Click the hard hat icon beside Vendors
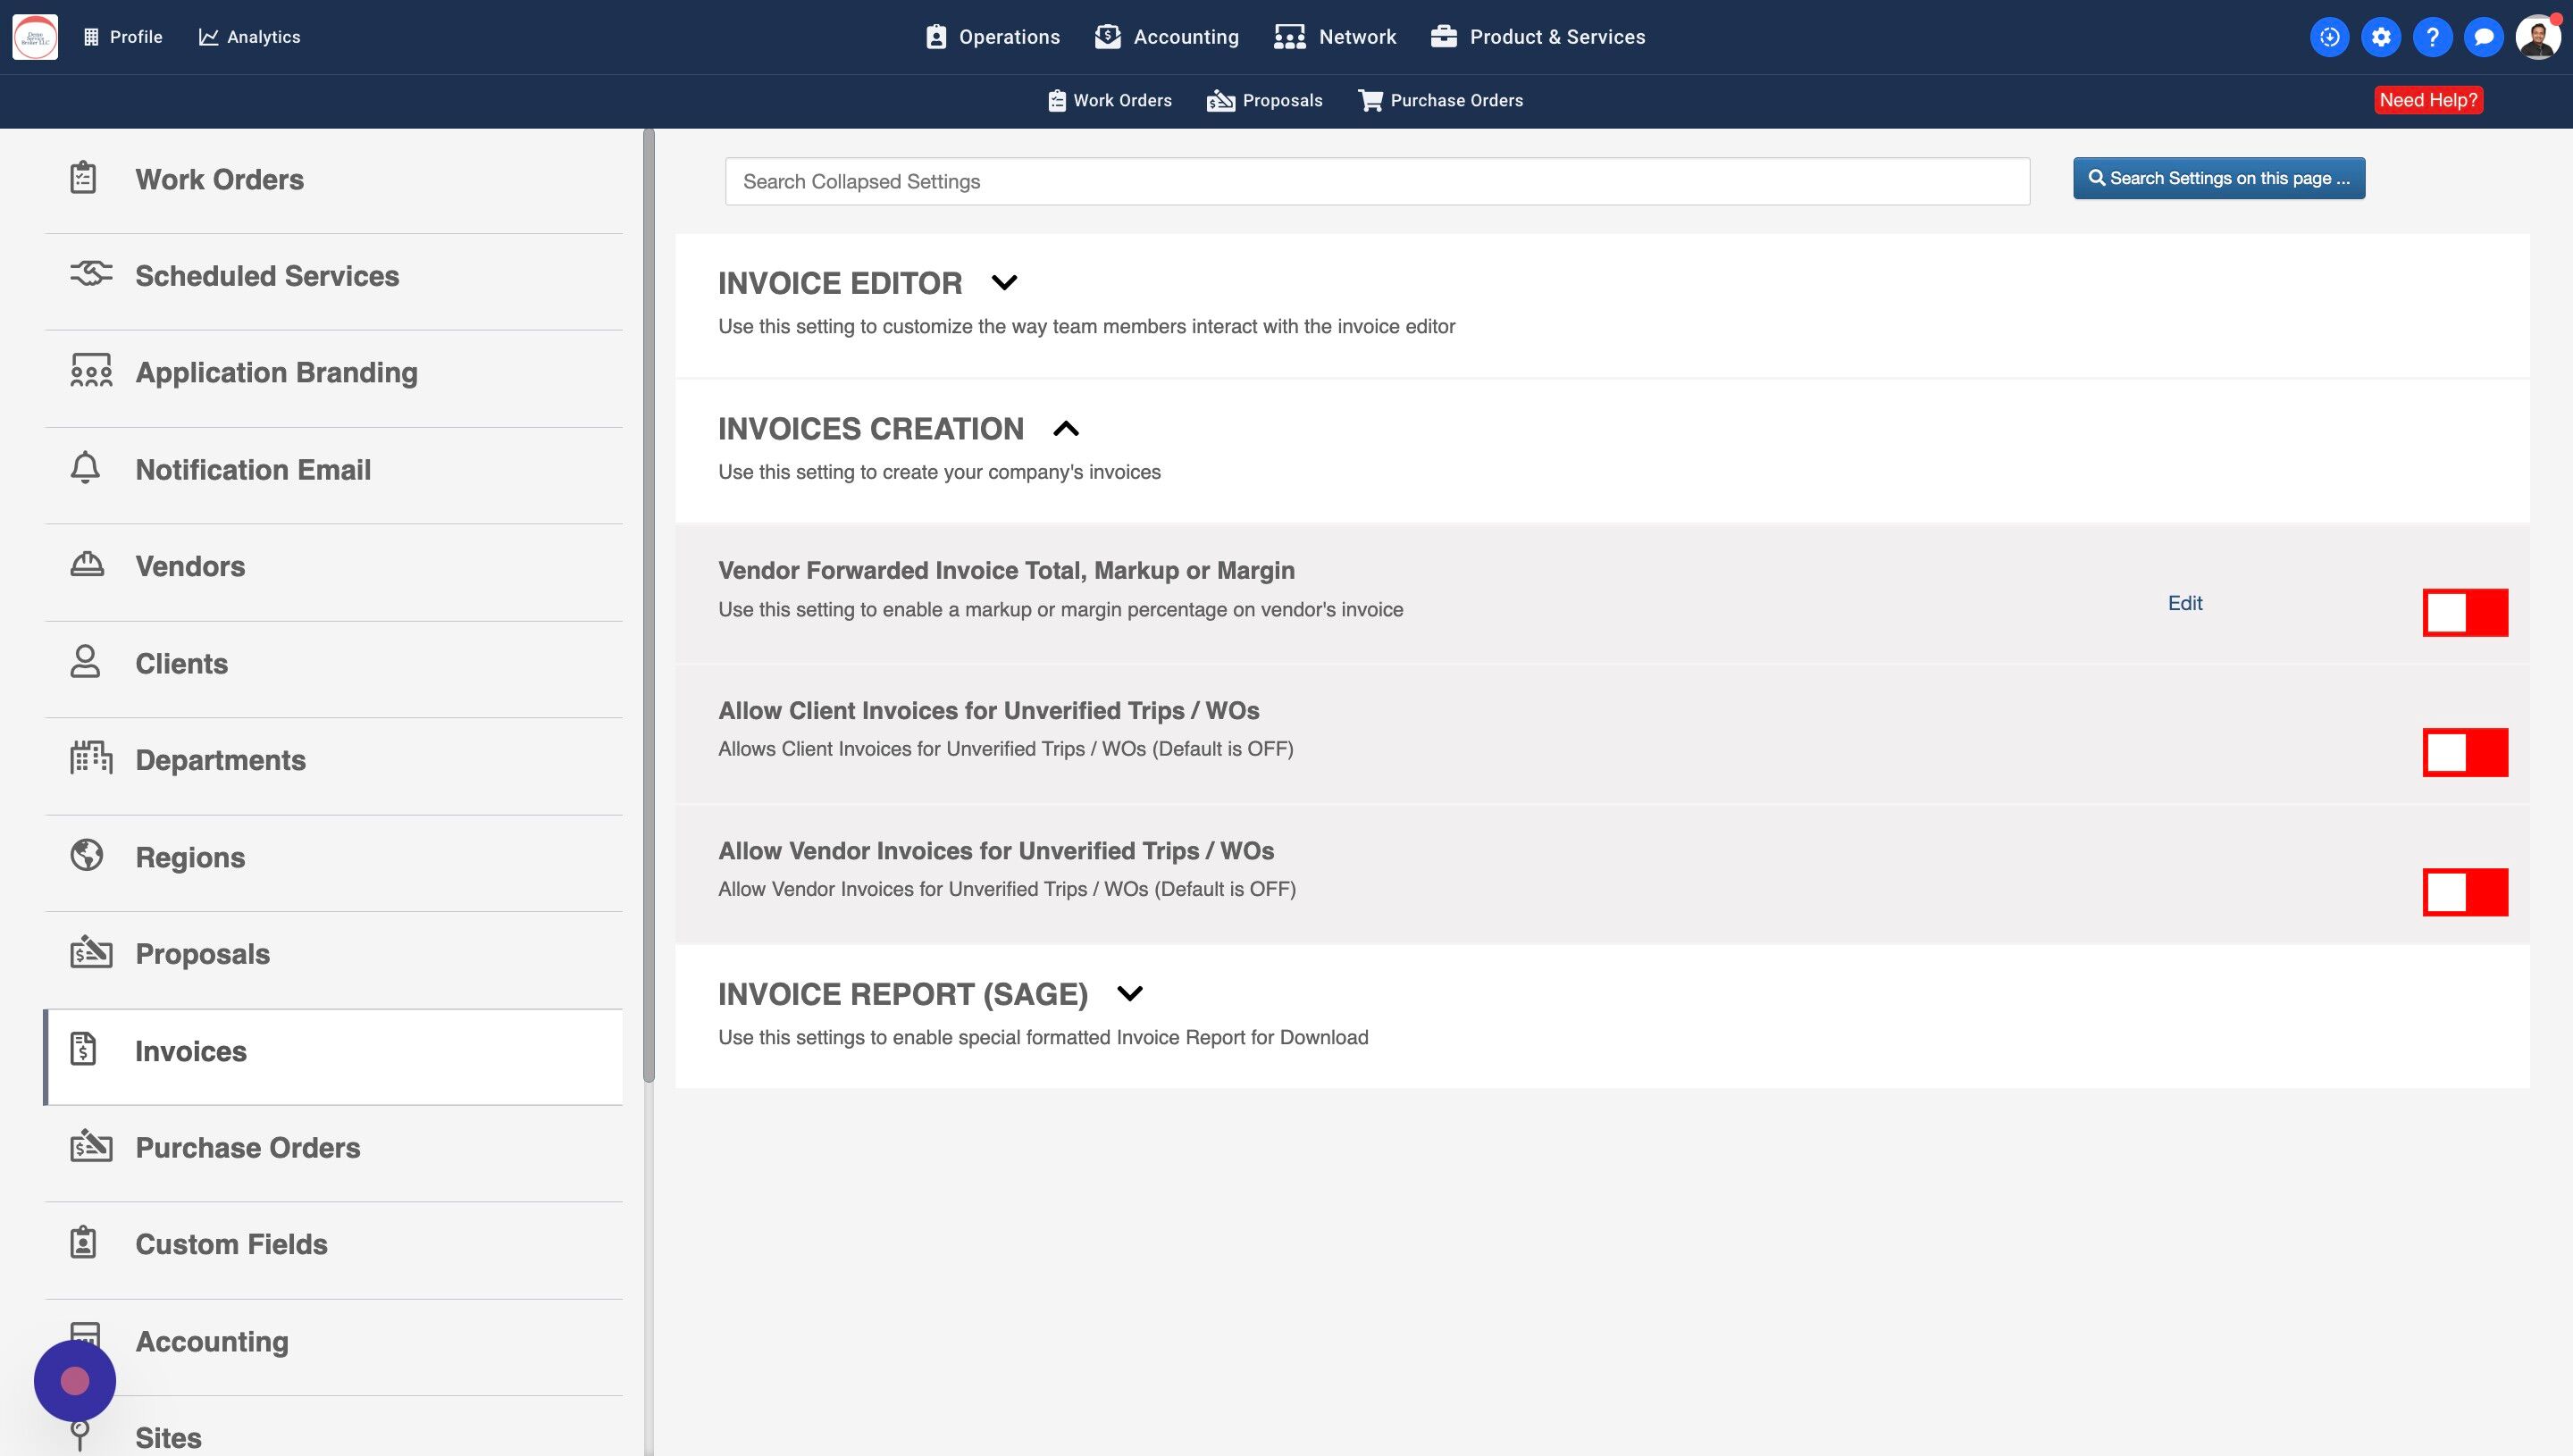Image resolution: width=2573 pixels, height=1456 pixels. pyautogui.click(x=87, y=565)
